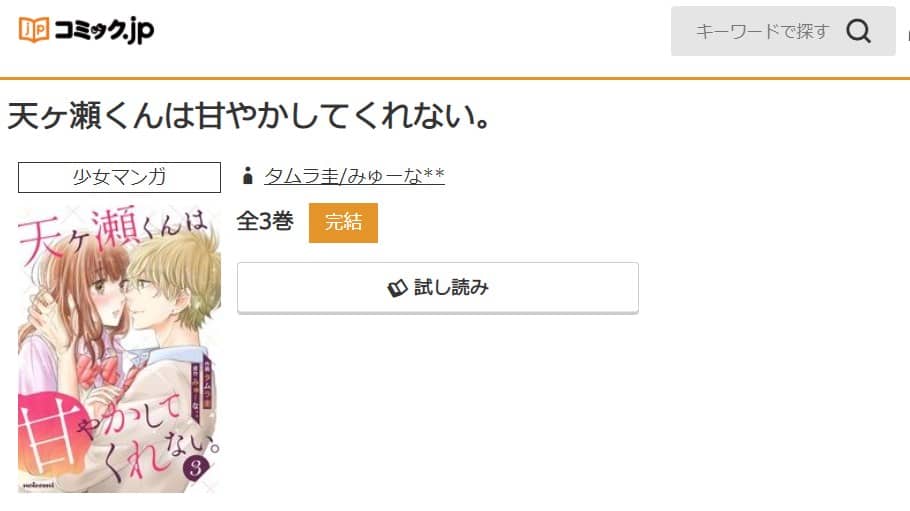Focus the キーワードで探す search field
This screenshot has height=511, width=910.
783,31
